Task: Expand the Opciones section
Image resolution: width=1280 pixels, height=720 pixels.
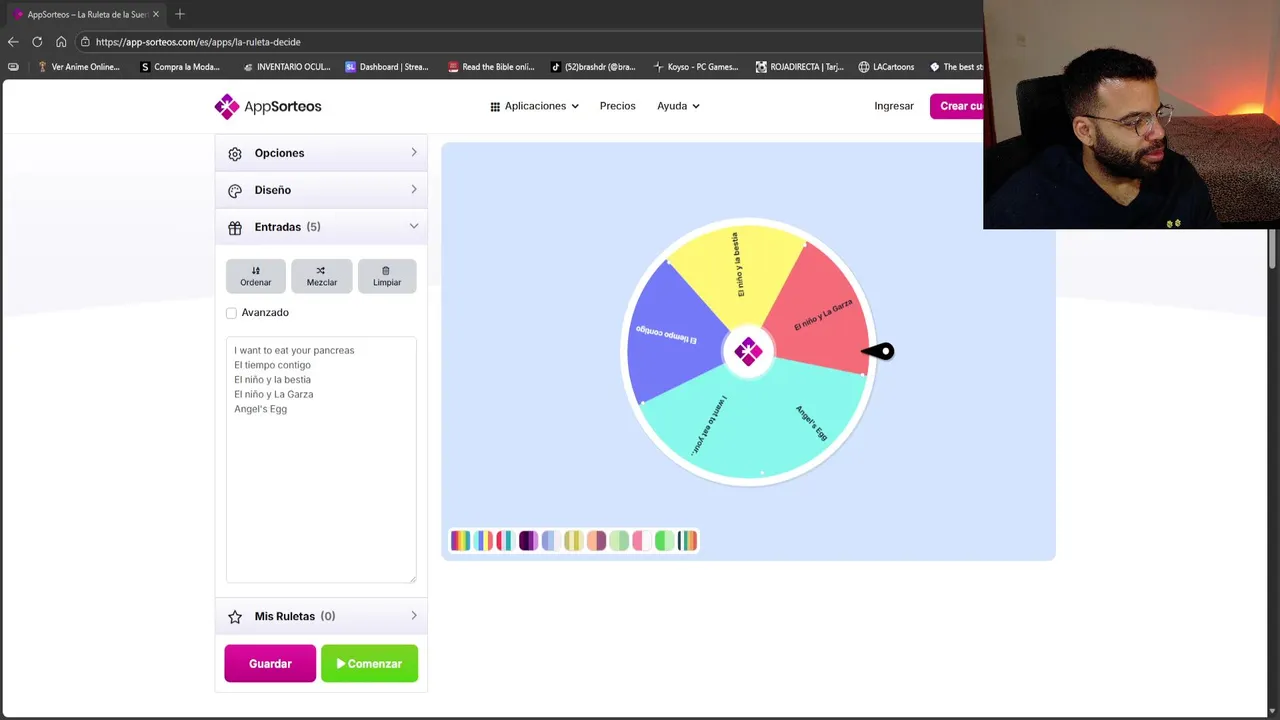Action: click(x=321, y=153)
